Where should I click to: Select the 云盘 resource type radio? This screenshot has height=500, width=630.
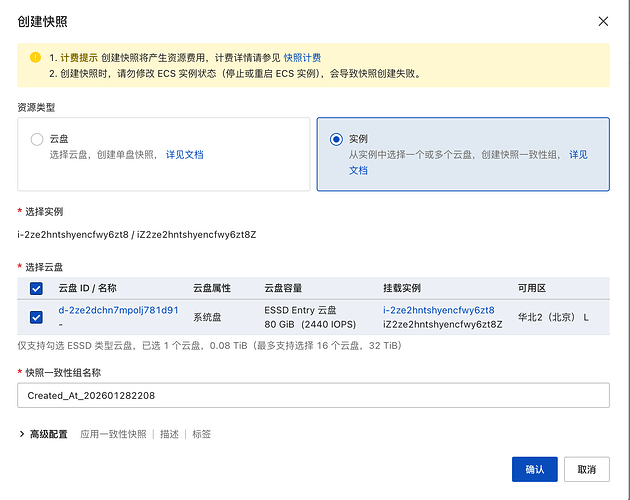pyautogui.click(x=37, y=140)
